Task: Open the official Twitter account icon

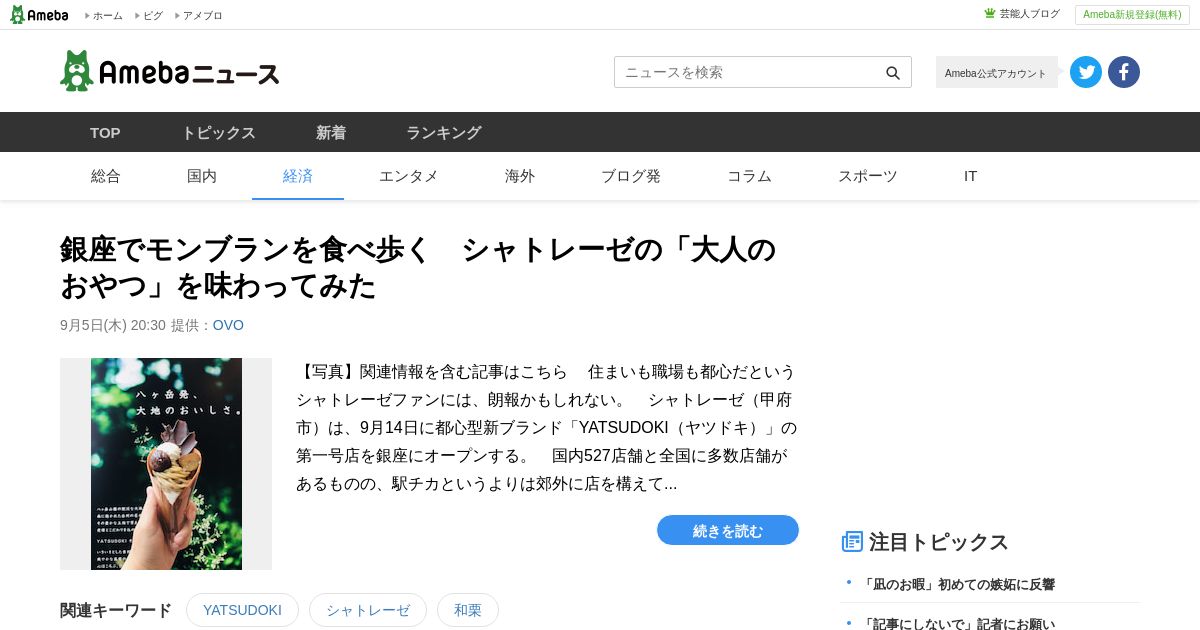Action: [1086, 72]
